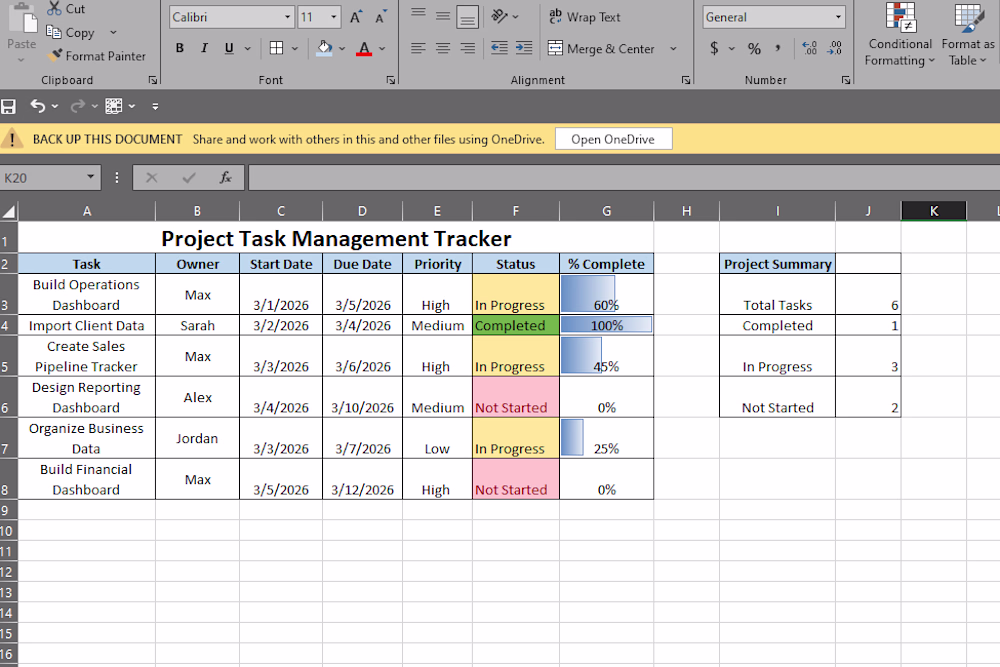Expand fill color dropdown arrow
This screenshot has height=667, width=1000.
pos(342,48)
